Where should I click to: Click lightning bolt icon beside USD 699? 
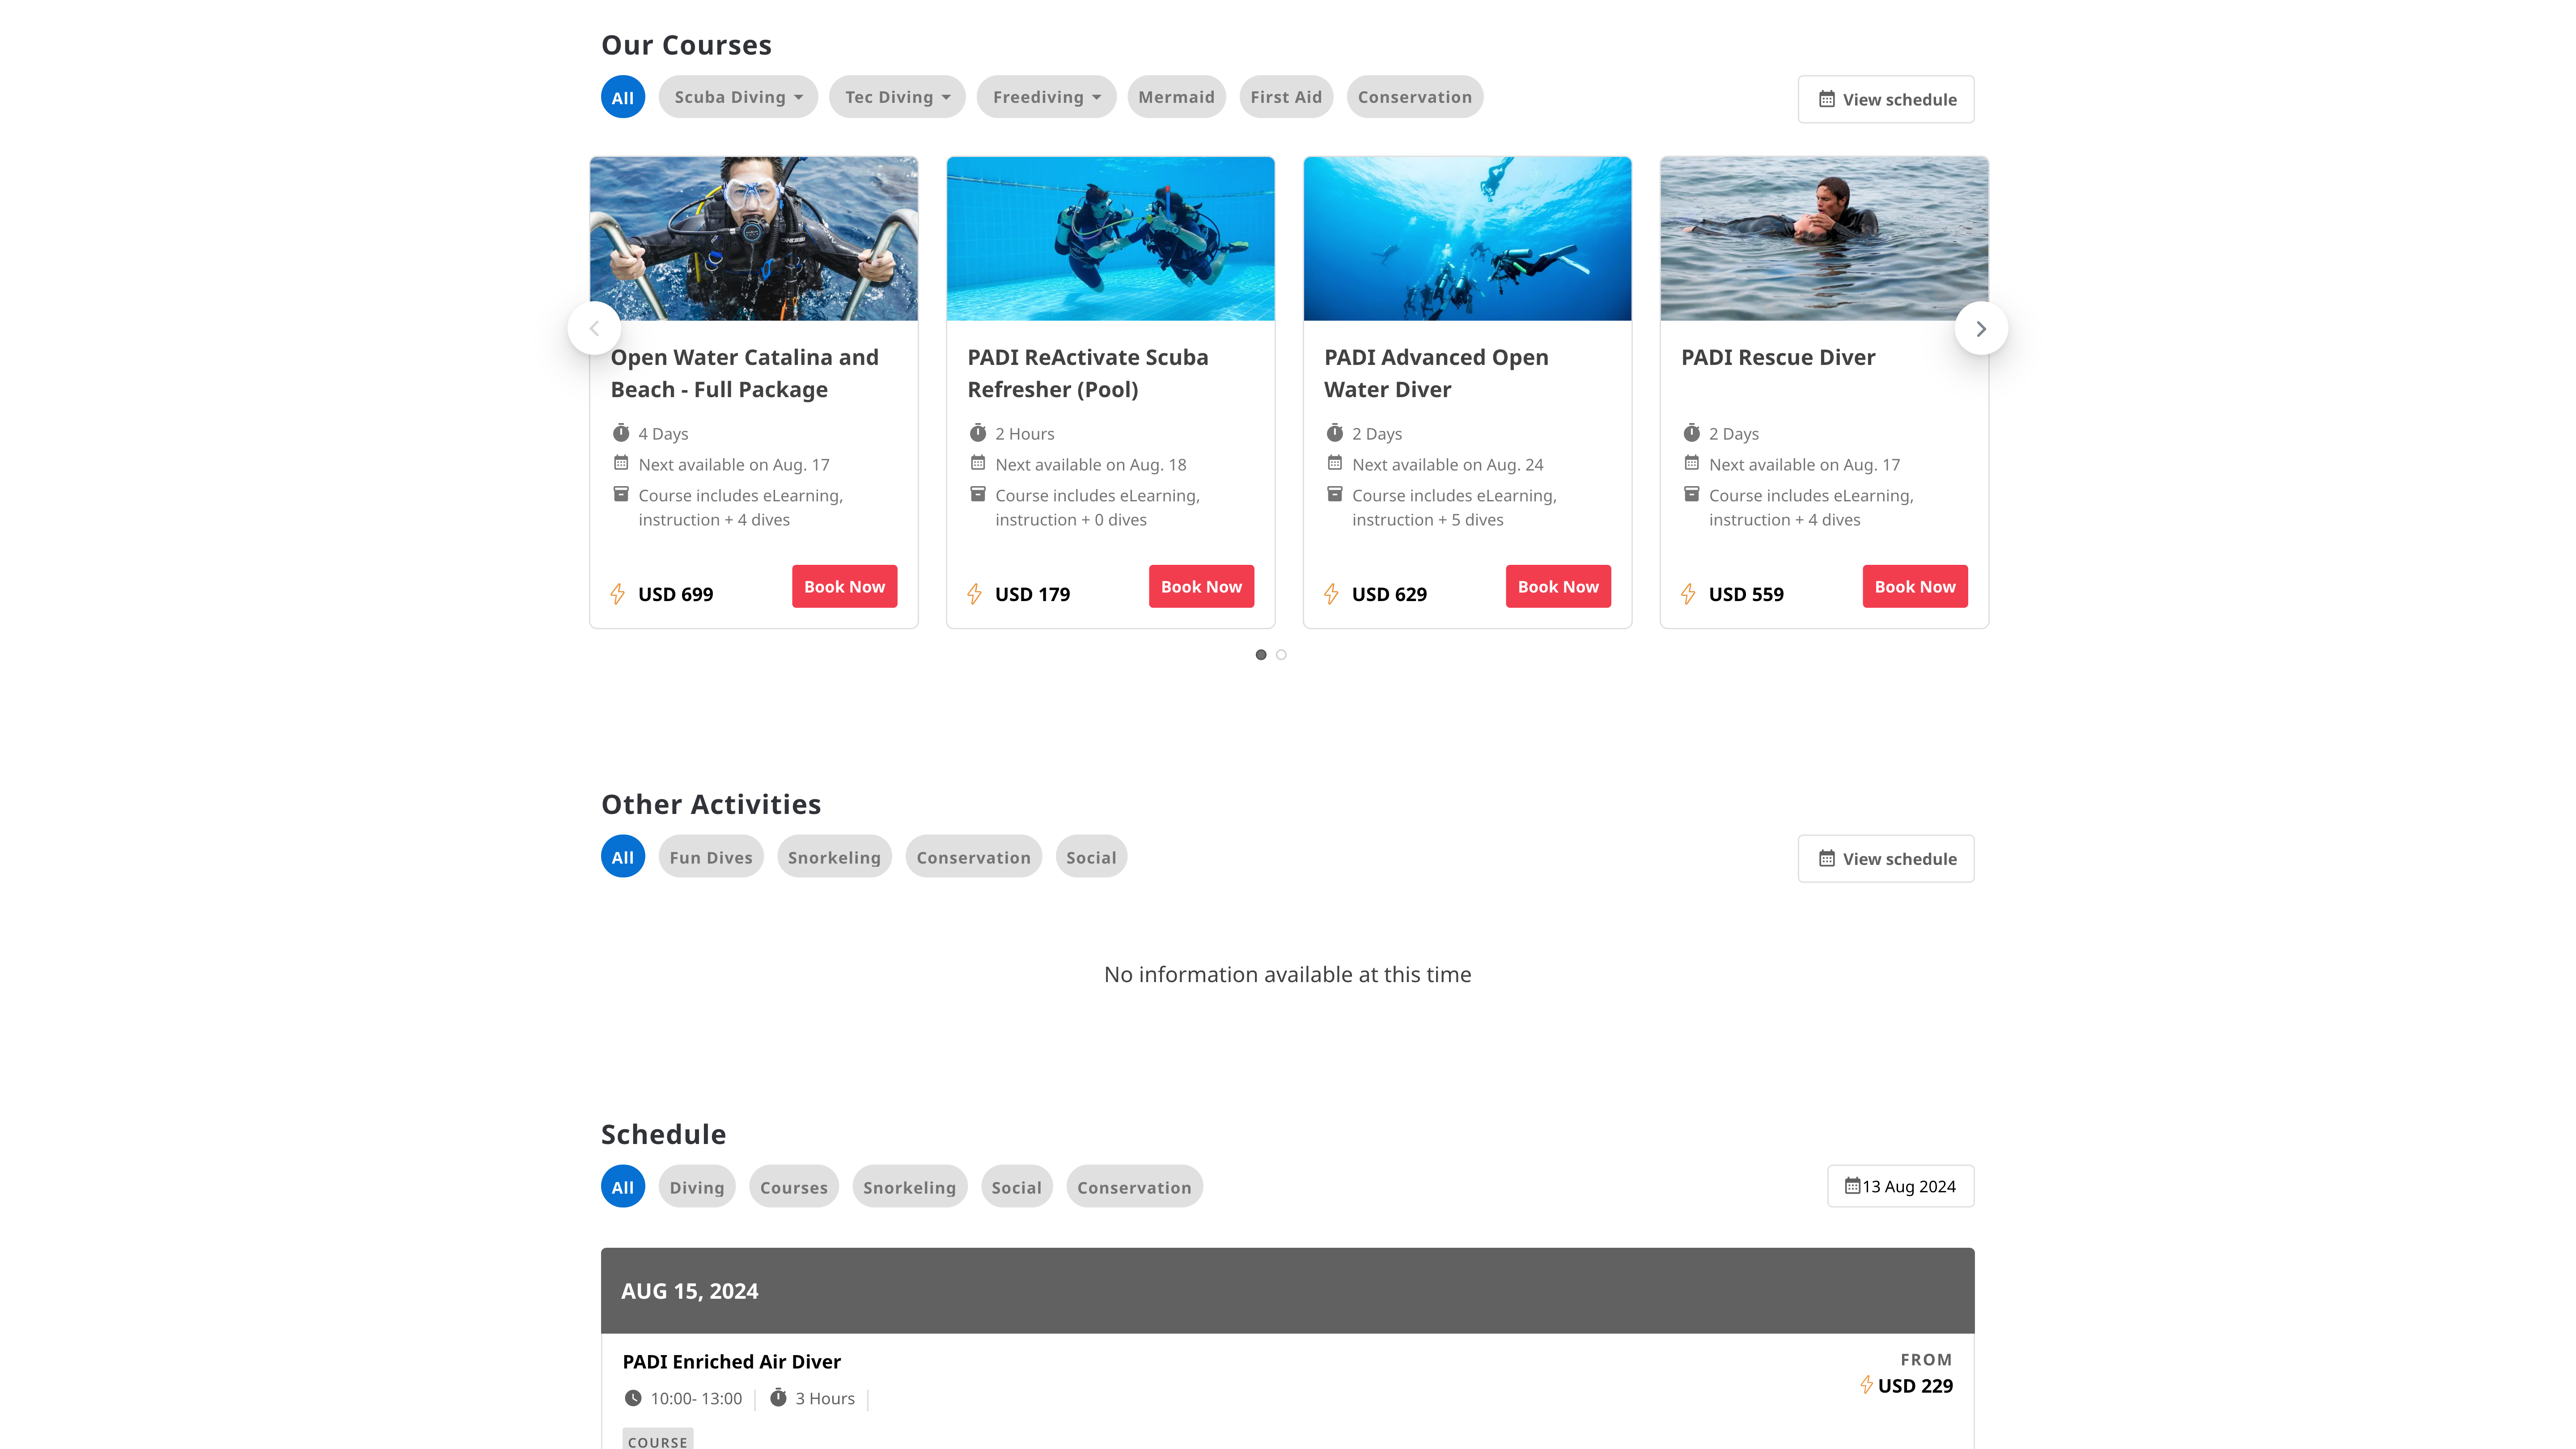pos(618,594)
